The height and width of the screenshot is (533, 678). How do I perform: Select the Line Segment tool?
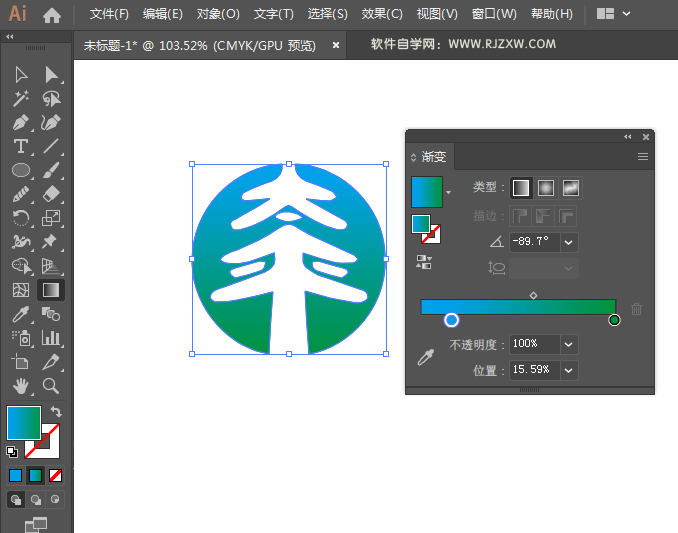51,147
